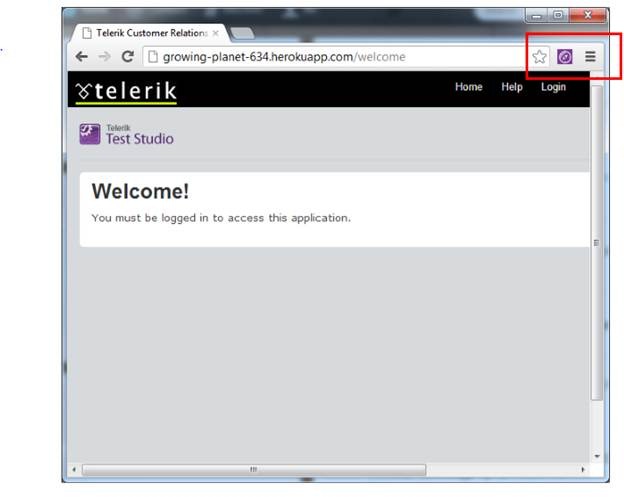This screenshot has width=624, height=497.
Task: Open the Help link in the navigation
Action: tap(512, 87)
